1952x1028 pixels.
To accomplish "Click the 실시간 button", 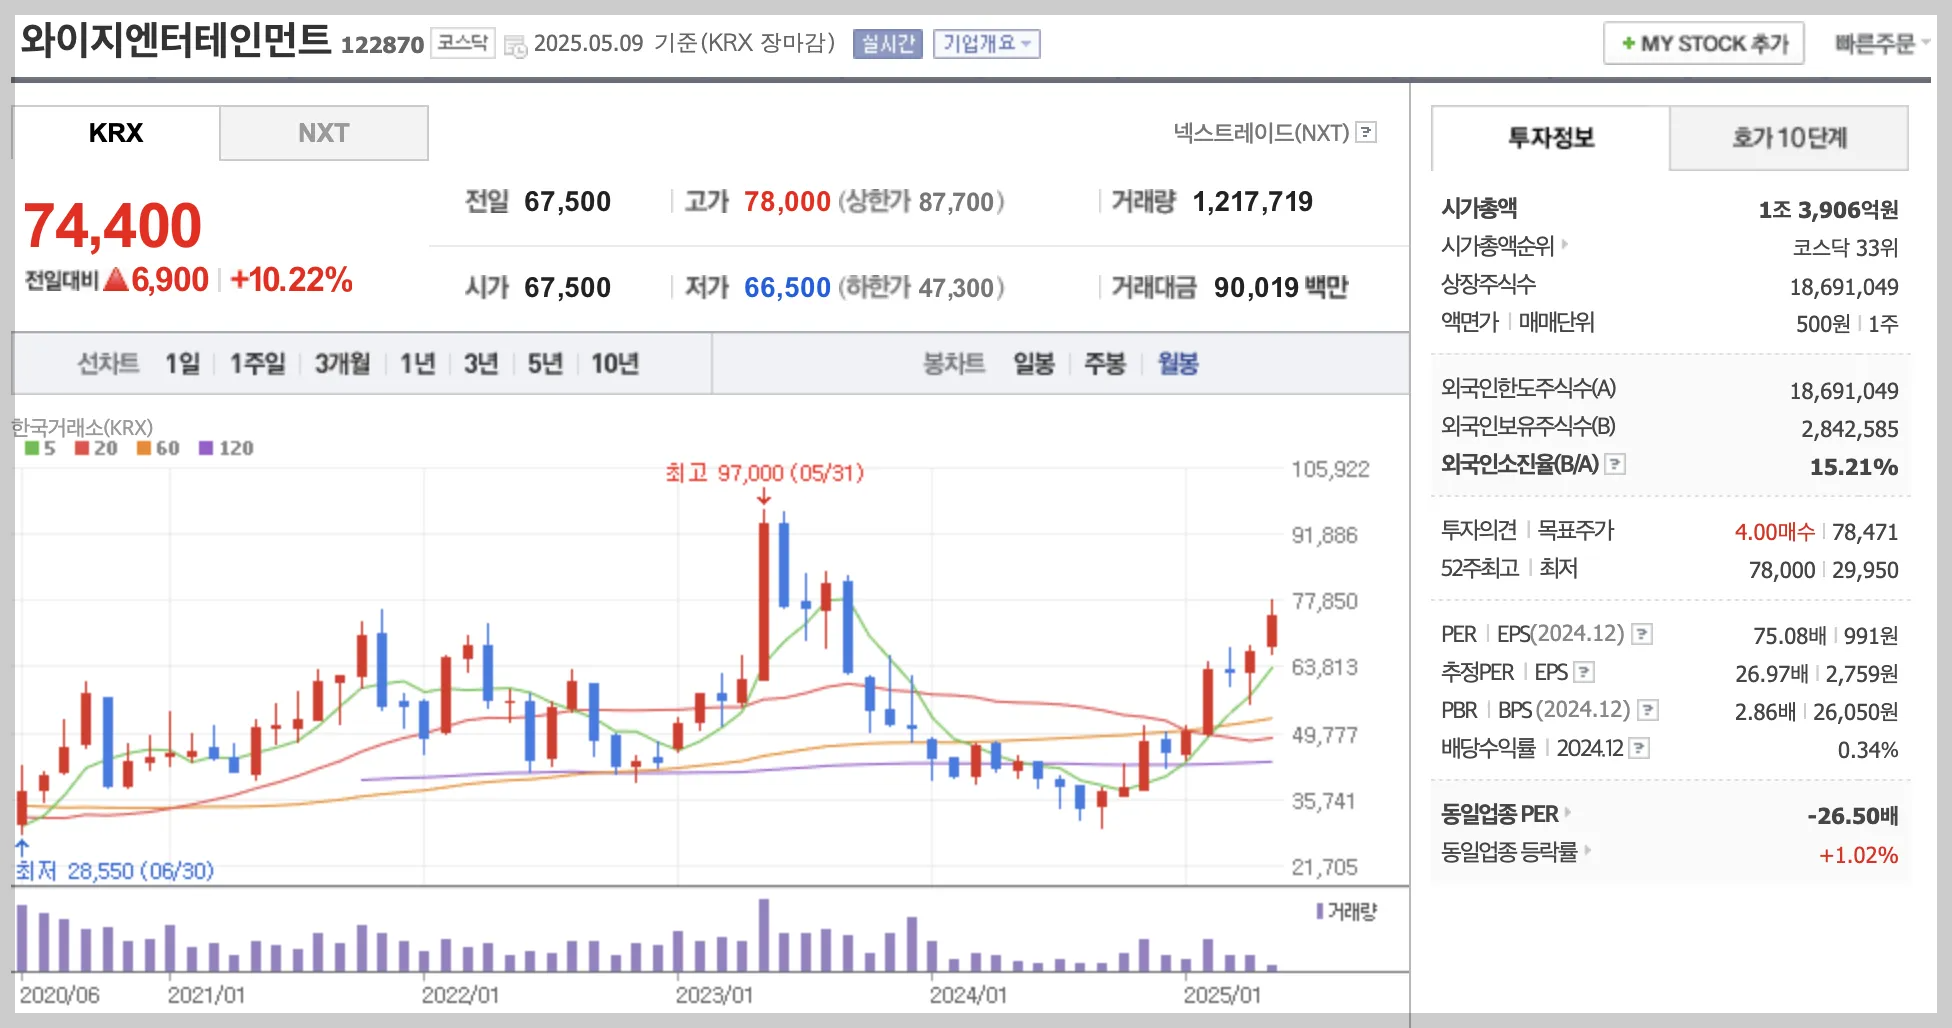I will click(x=888, y=44).
